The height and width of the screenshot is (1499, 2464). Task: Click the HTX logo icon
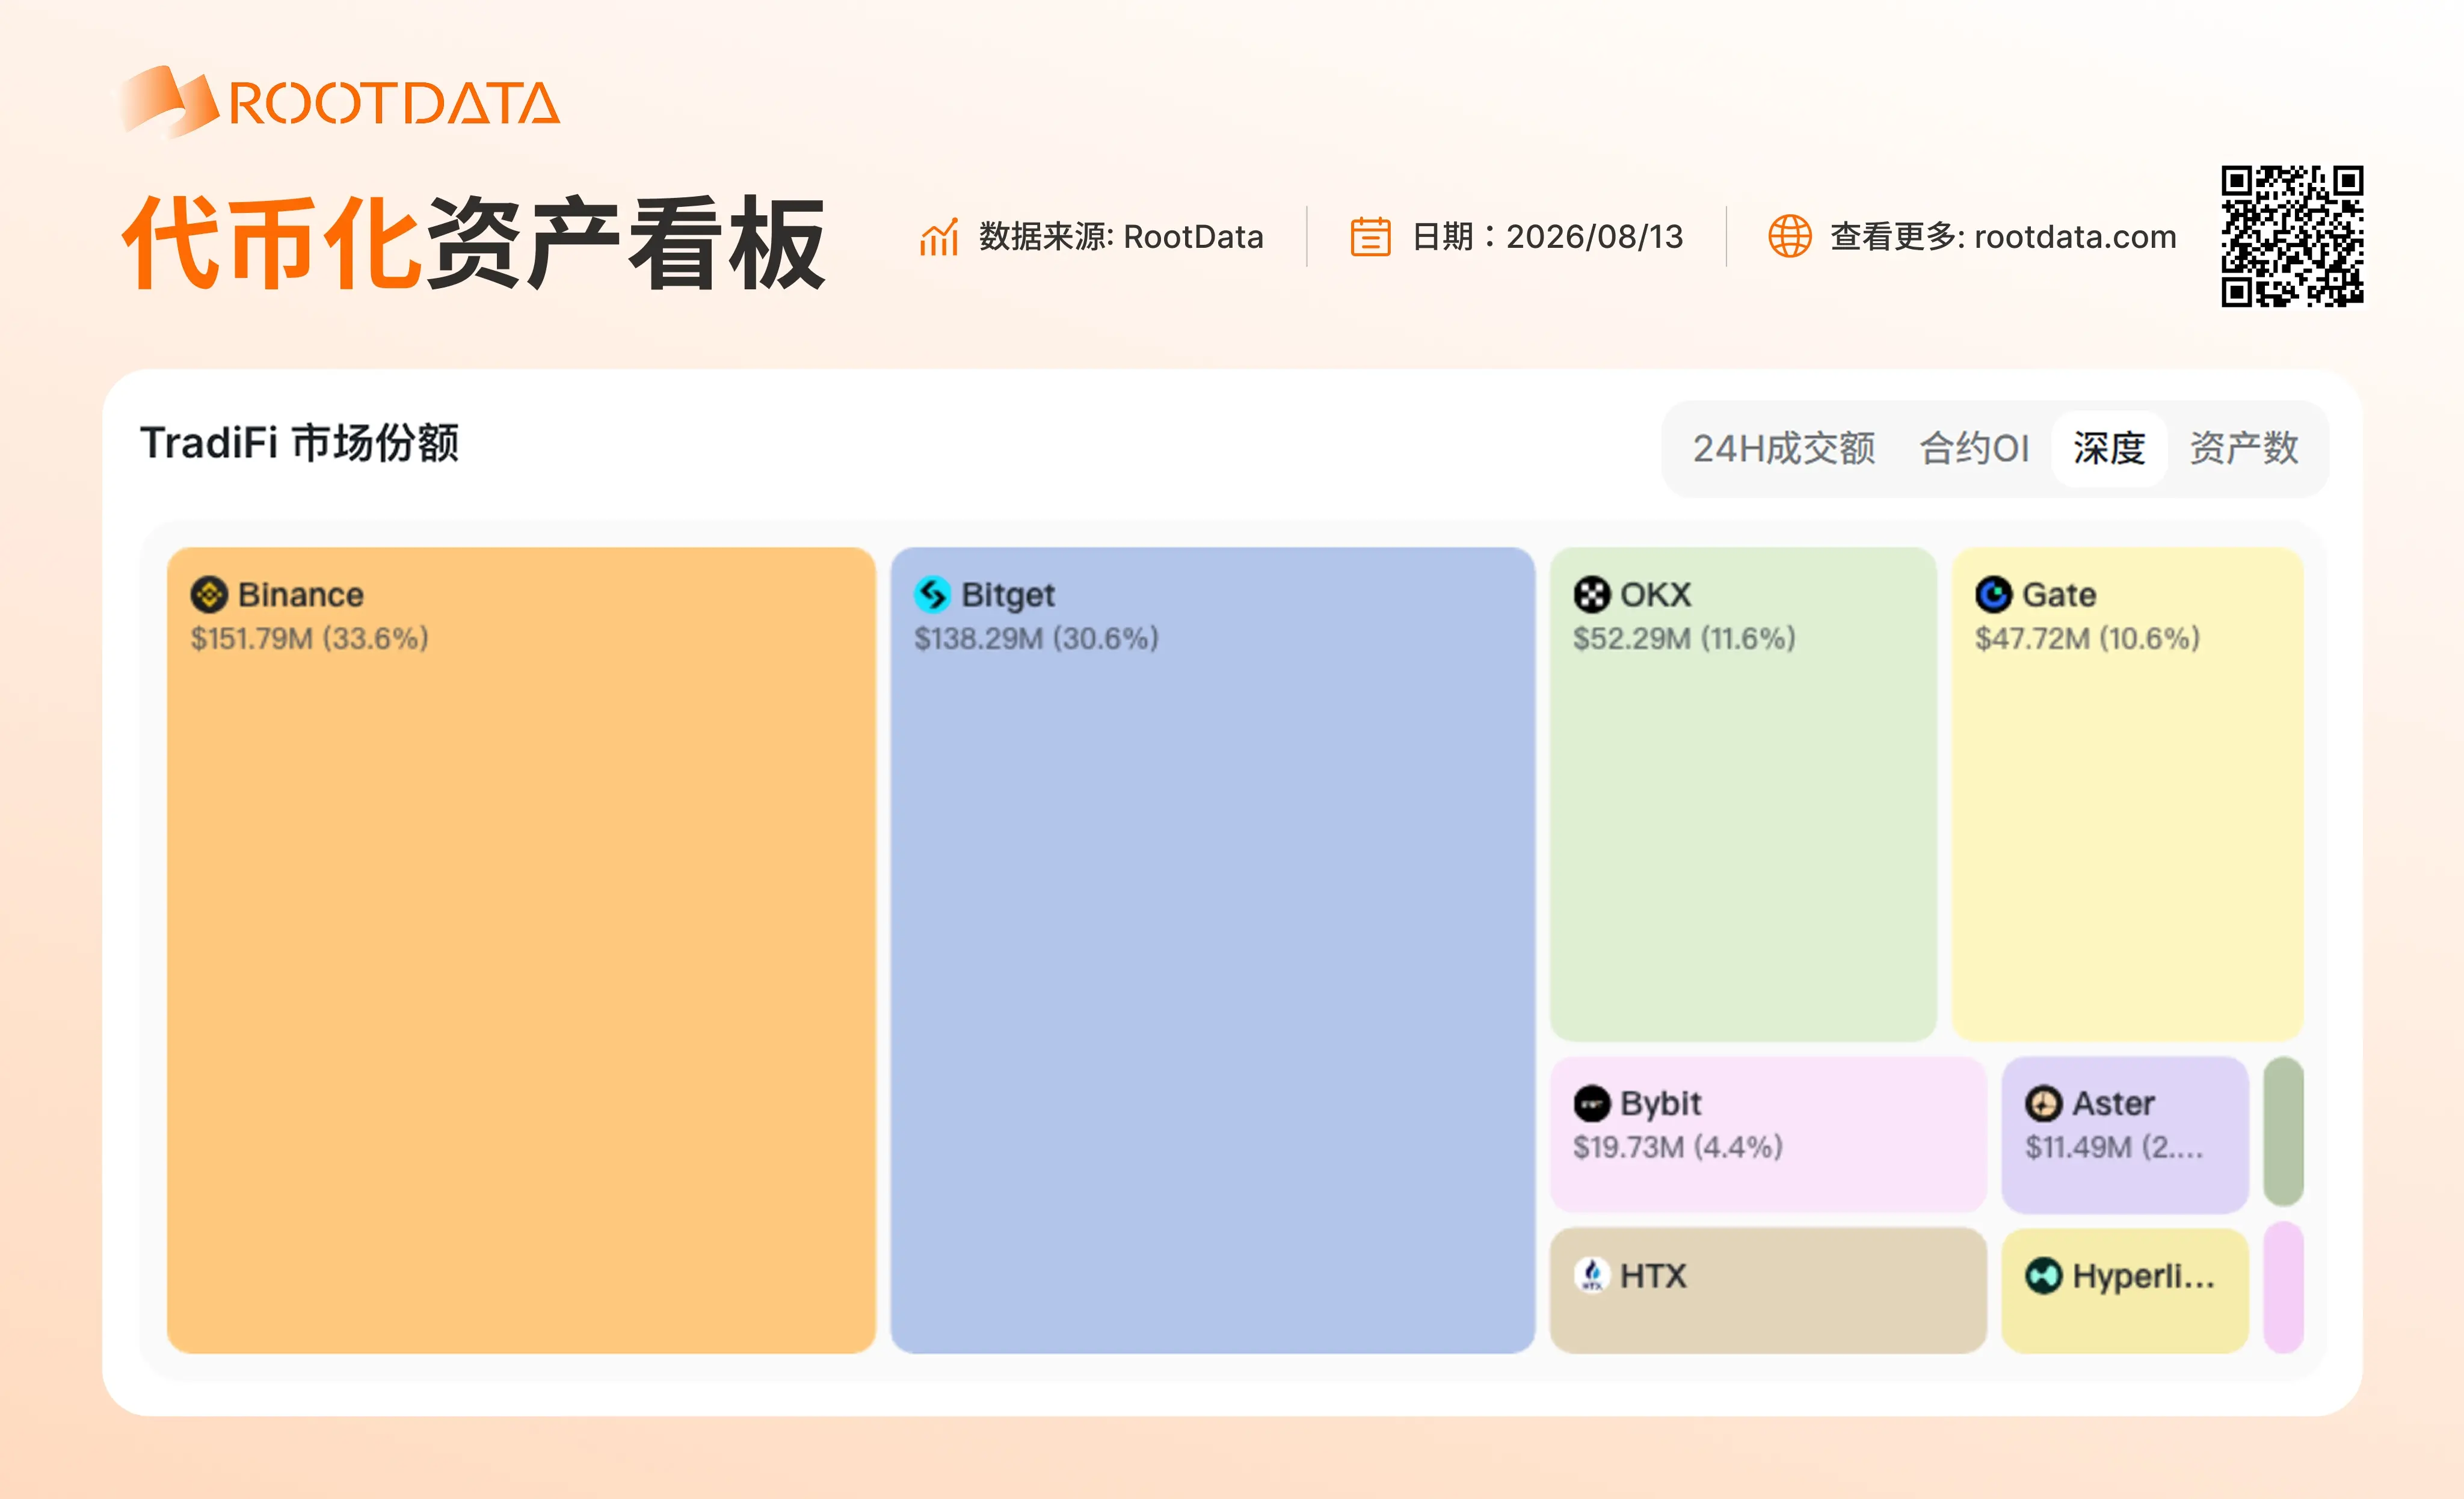tap(1591, 1276)
